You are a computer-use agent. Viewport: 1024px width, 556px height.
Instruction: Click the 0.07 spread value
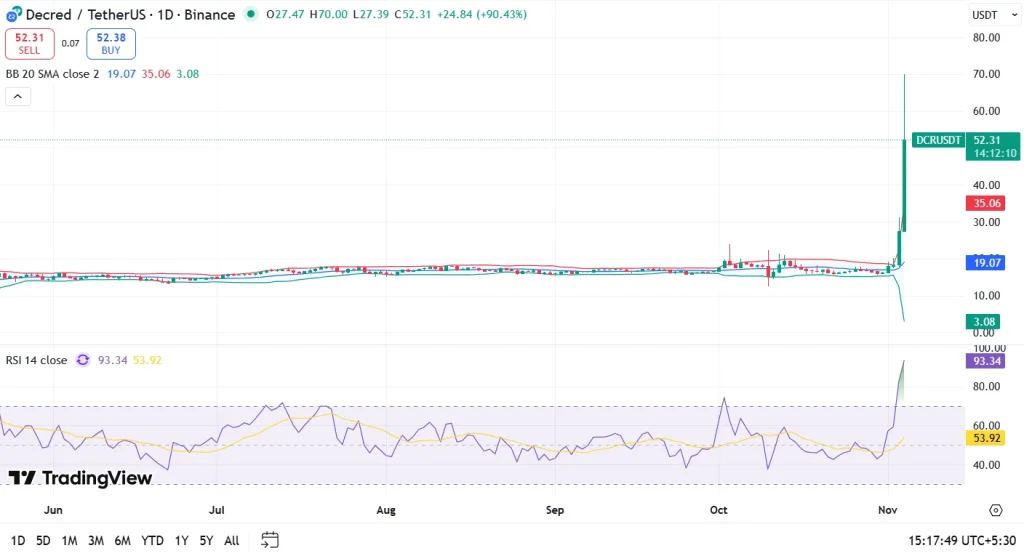click(x=71, y=44)
